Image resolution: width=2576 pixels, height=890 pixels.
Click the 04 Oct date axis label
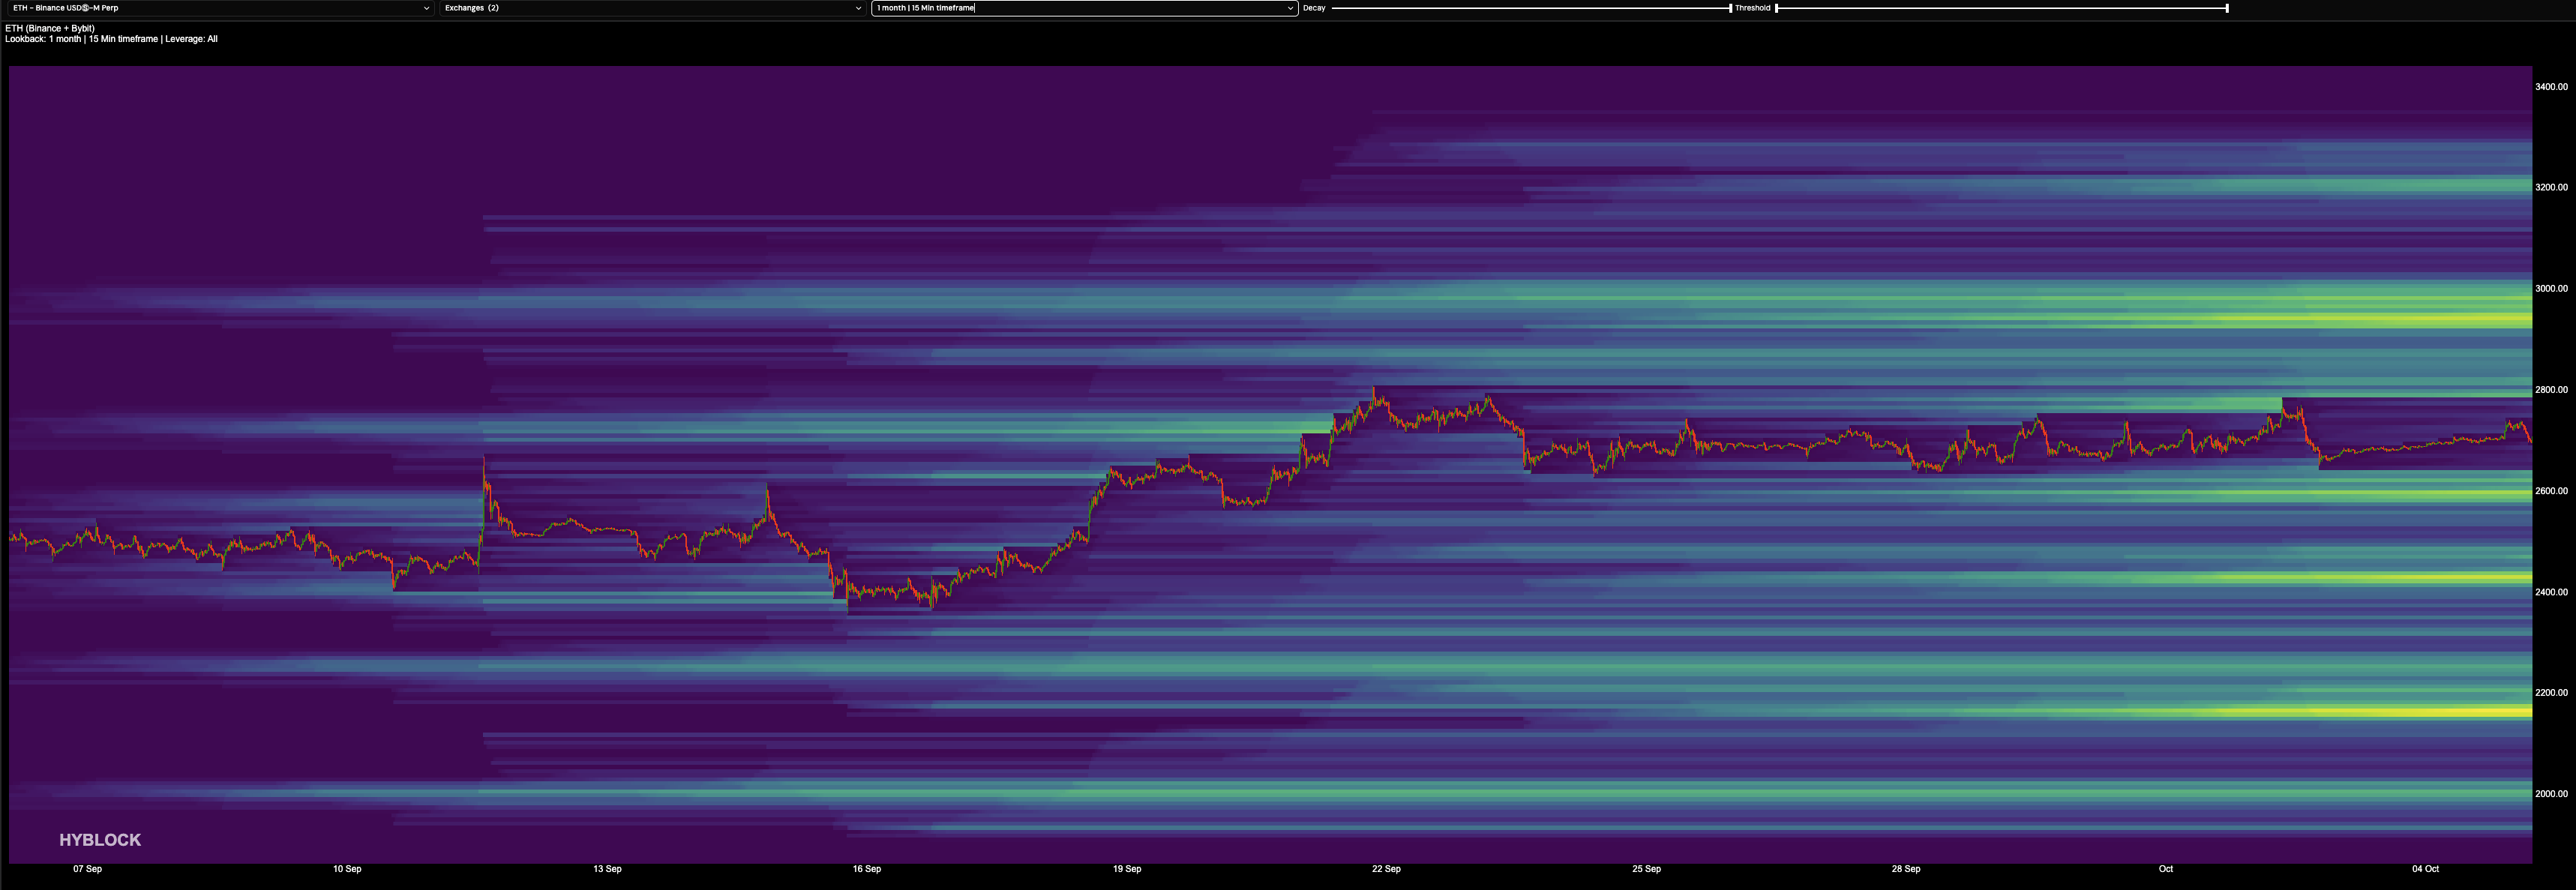[x=2425, y=869]
